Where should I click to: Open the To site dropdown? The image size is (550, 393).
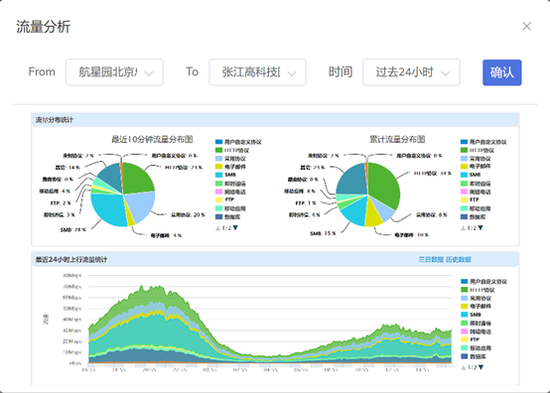point(257,72)
